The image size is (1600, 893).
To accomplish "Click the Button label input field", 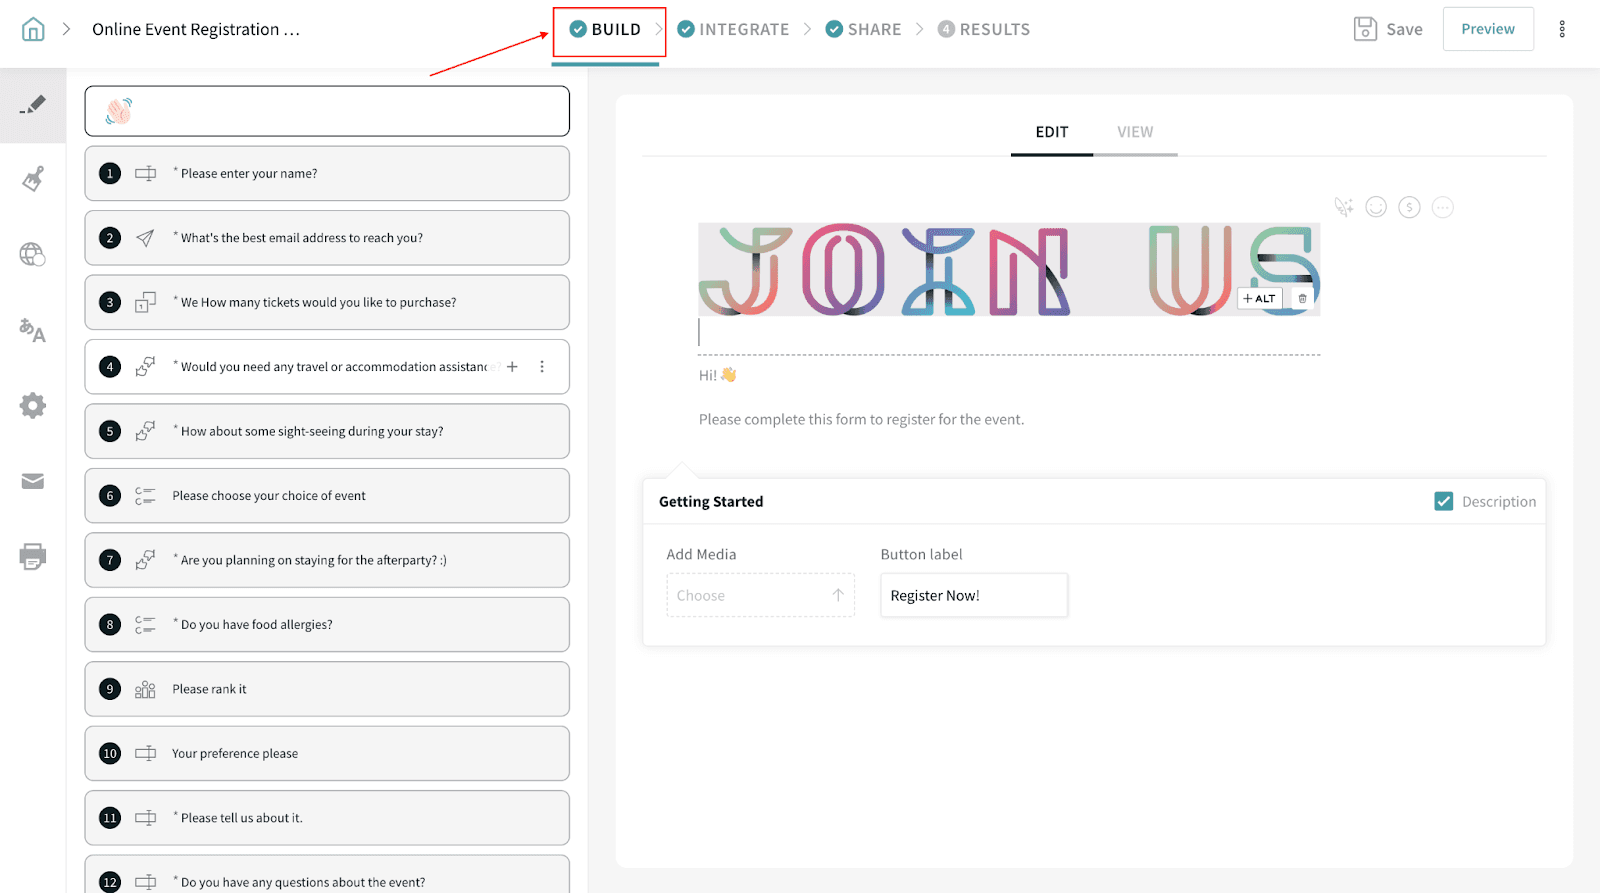I will pos(973,595).
